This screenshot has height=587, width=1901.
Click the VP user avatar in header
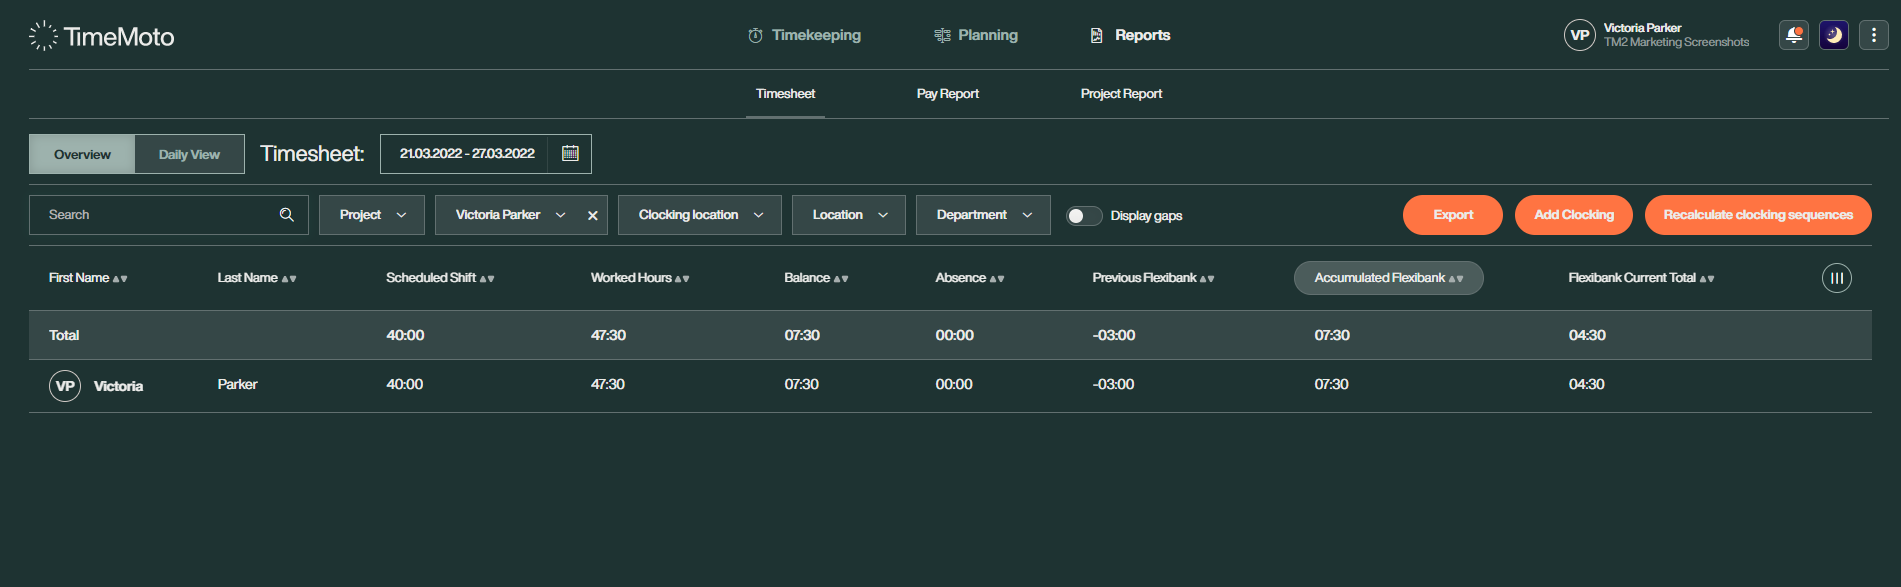(x=1580, y=35)
